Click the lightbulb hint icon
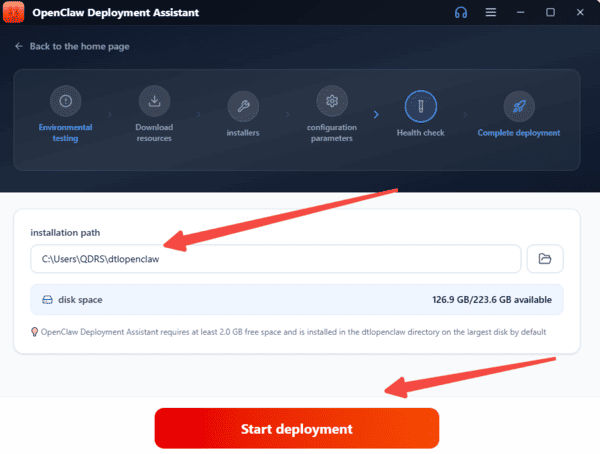This screenshot has height=454, width=600. pos(34,332)
